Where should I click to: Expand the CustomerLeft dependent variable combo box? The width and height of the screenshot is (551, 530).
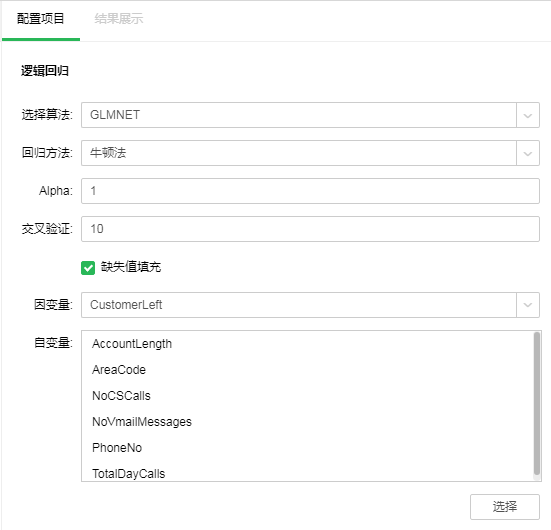point(310,305)
